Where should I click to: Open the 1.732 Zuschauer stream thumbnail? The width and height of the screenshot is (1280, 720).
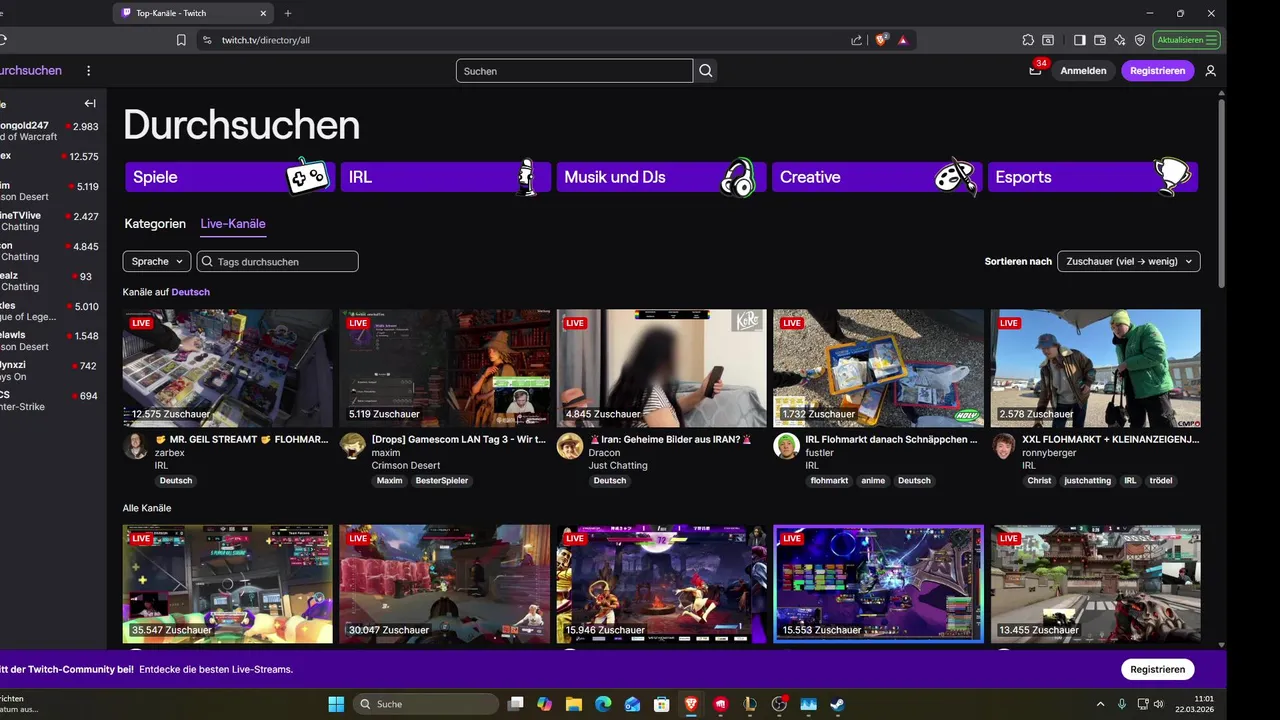click(x=879, y=368)
